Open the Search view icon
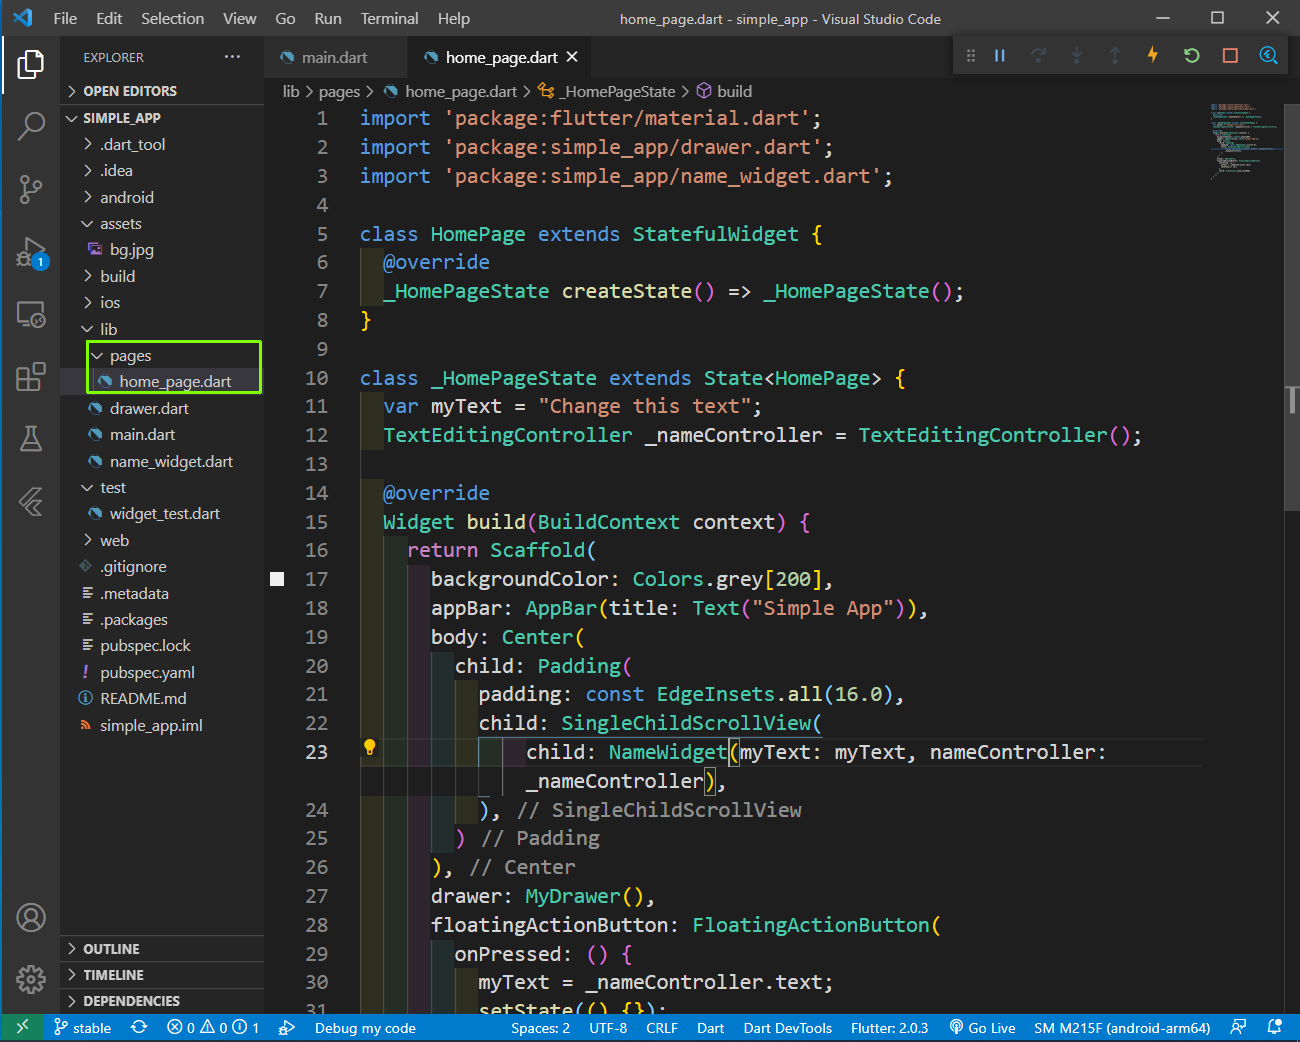 pos(31,126)
